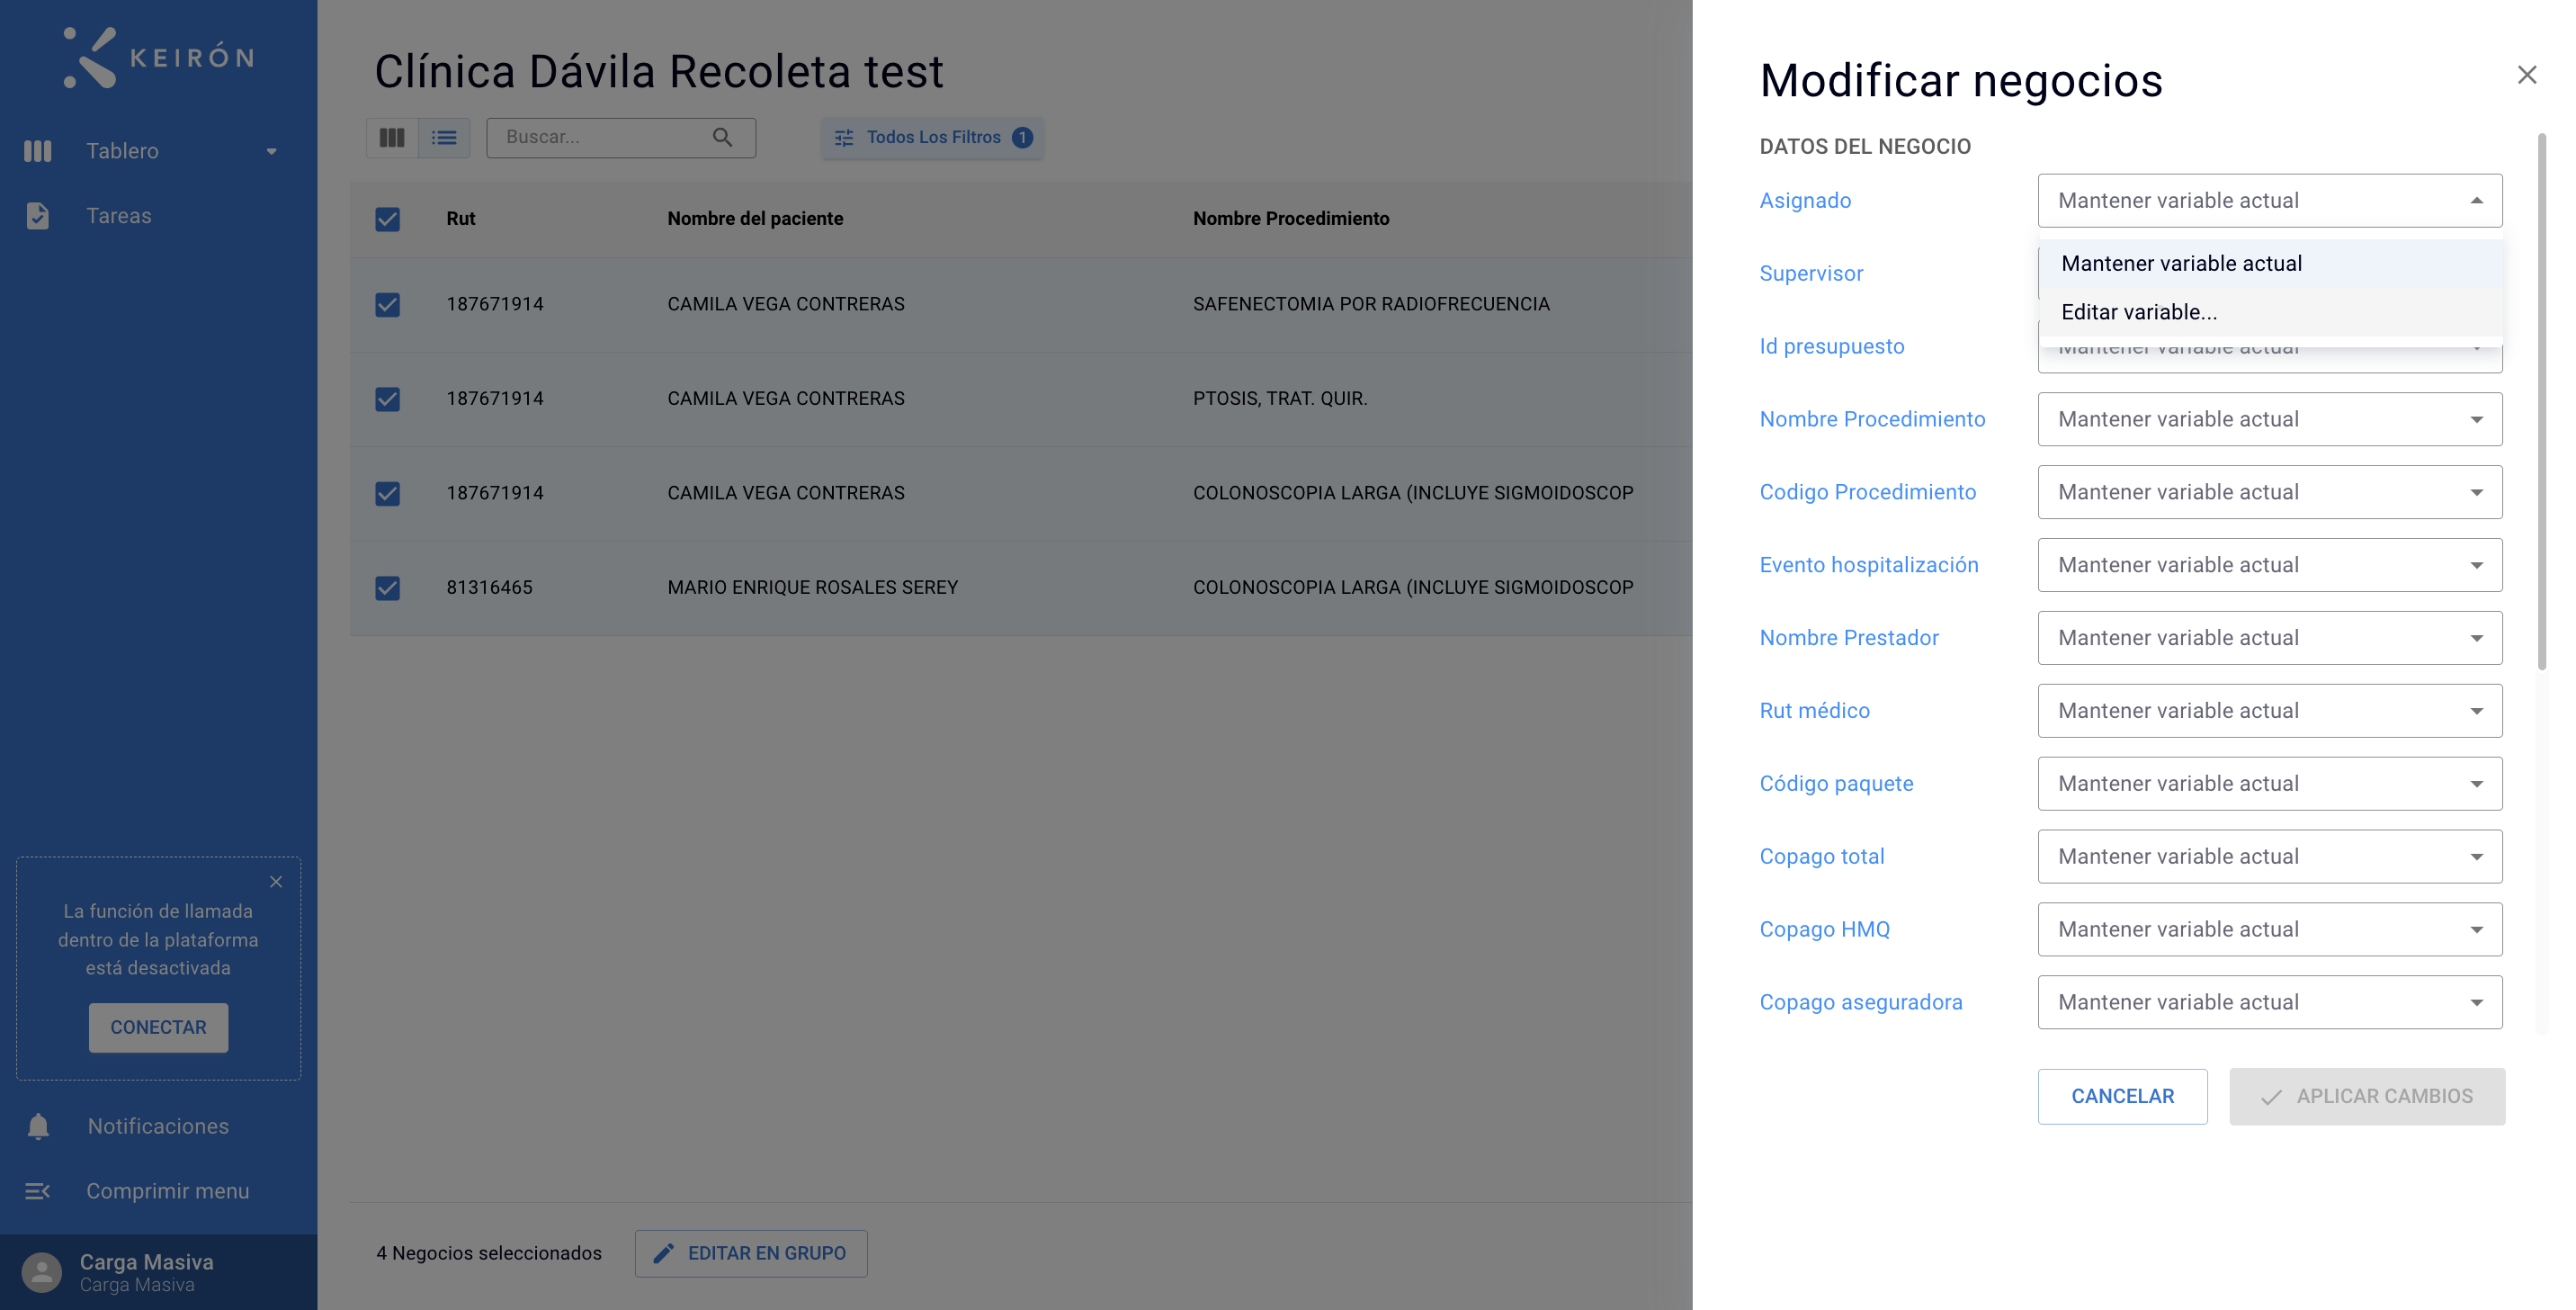The height and width of the screenshot is (1310, 2576).
Task: Expand the Tablero sidebar arrow
Action: point(271,151)
